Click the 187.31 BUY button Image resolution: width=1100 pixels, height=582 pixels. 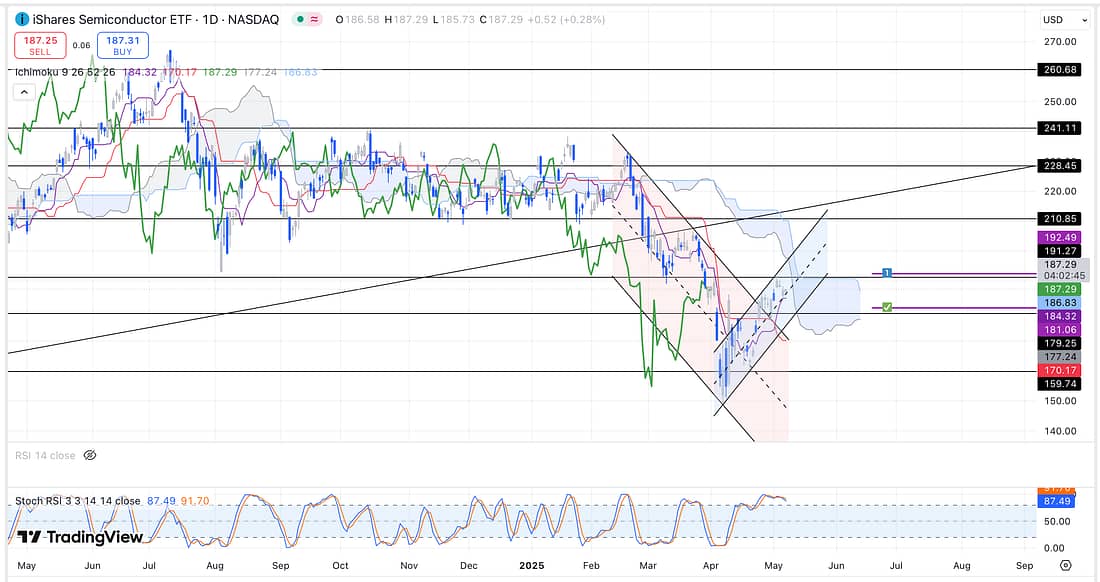(123, 46)
